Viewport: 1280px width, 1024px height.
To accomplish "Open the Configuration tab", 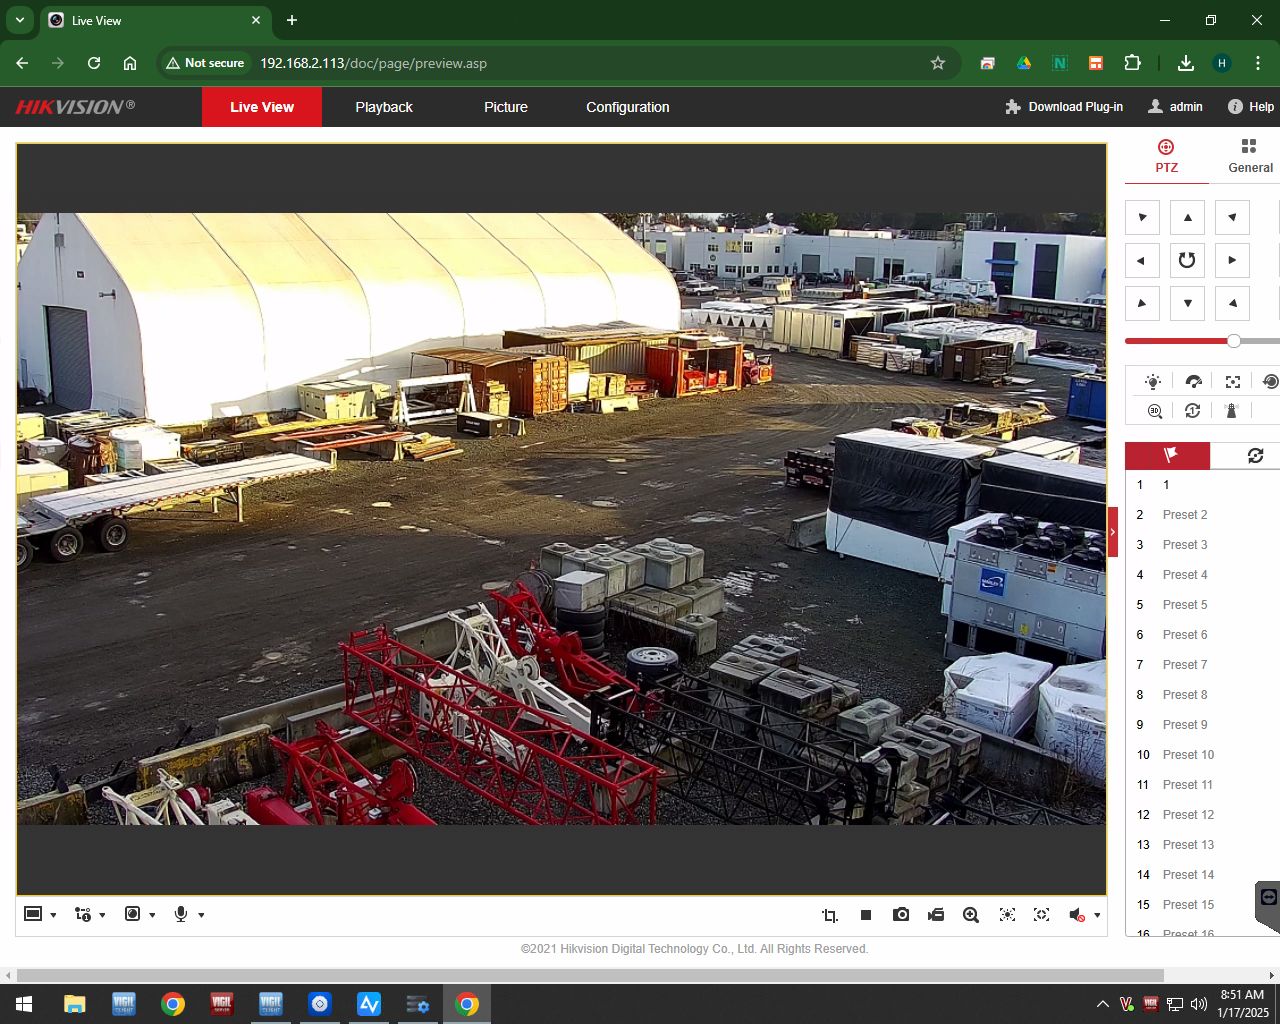I will pos(627,107).
